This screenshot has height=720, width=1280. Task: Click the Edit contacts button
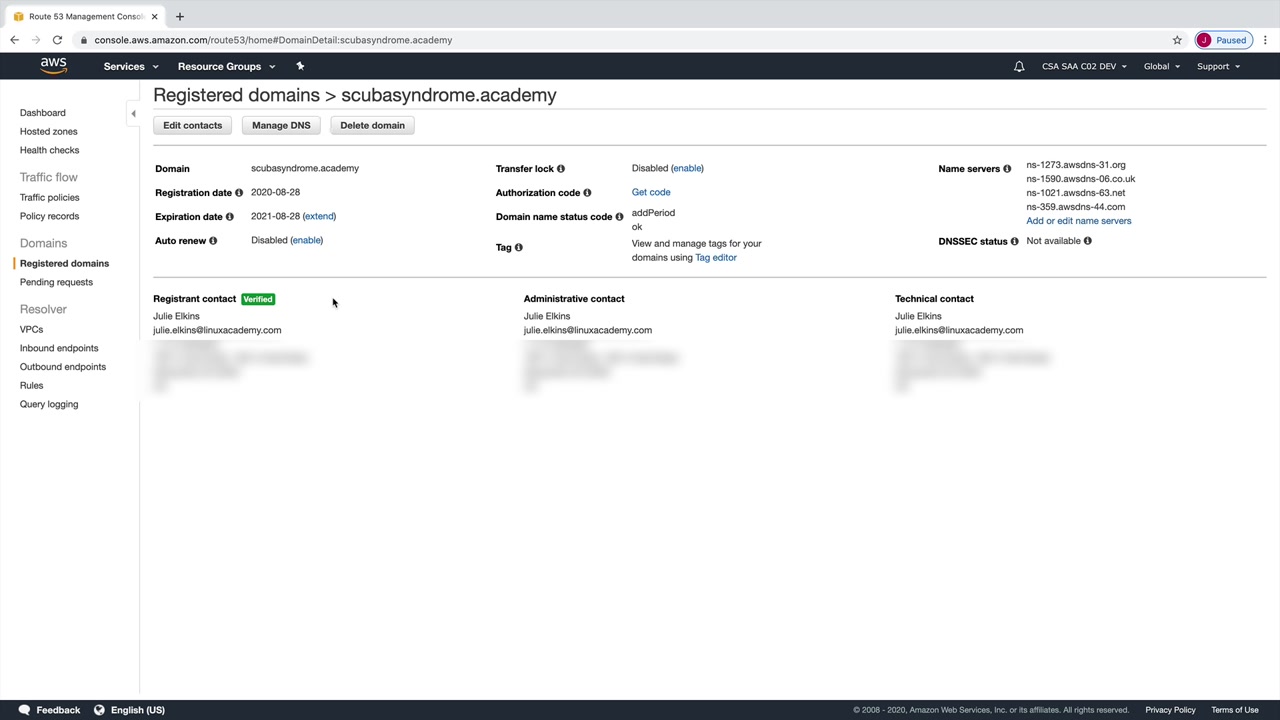[x=193, y=125]
